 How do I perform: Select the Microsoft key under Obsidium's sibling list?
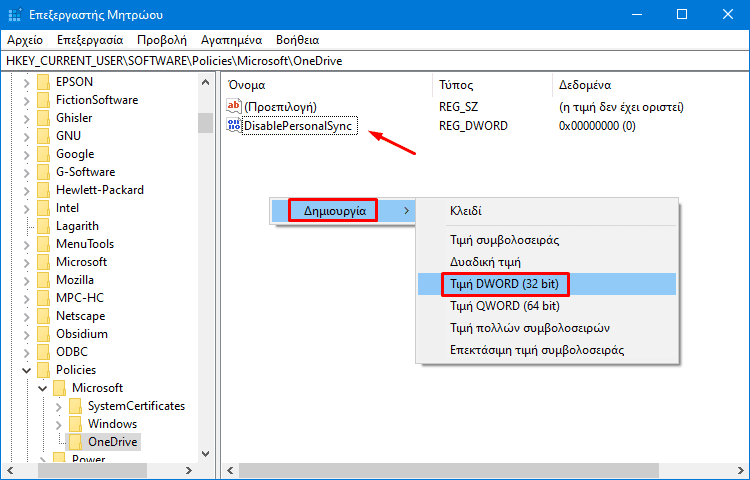81,262
